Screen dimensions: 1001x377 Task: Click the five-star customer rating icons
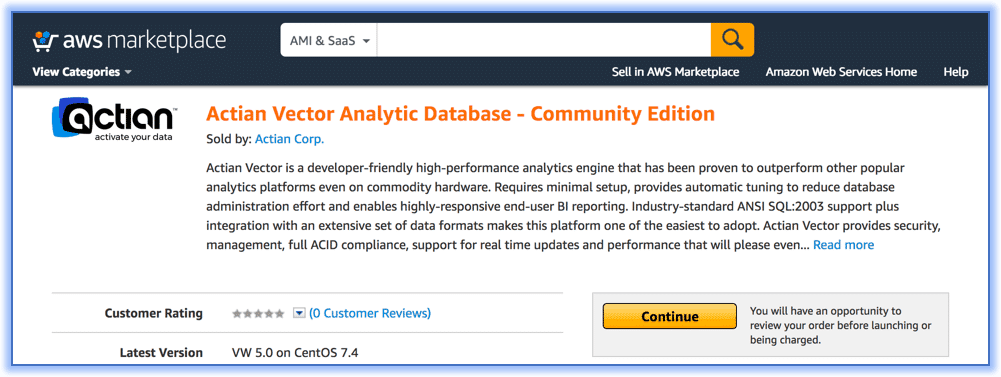coord(258,313)
